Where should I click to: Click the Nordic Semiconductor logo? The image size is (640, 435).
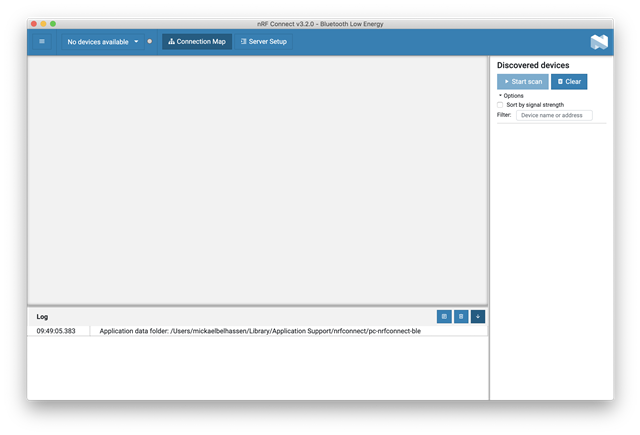[x=599, y=42]
